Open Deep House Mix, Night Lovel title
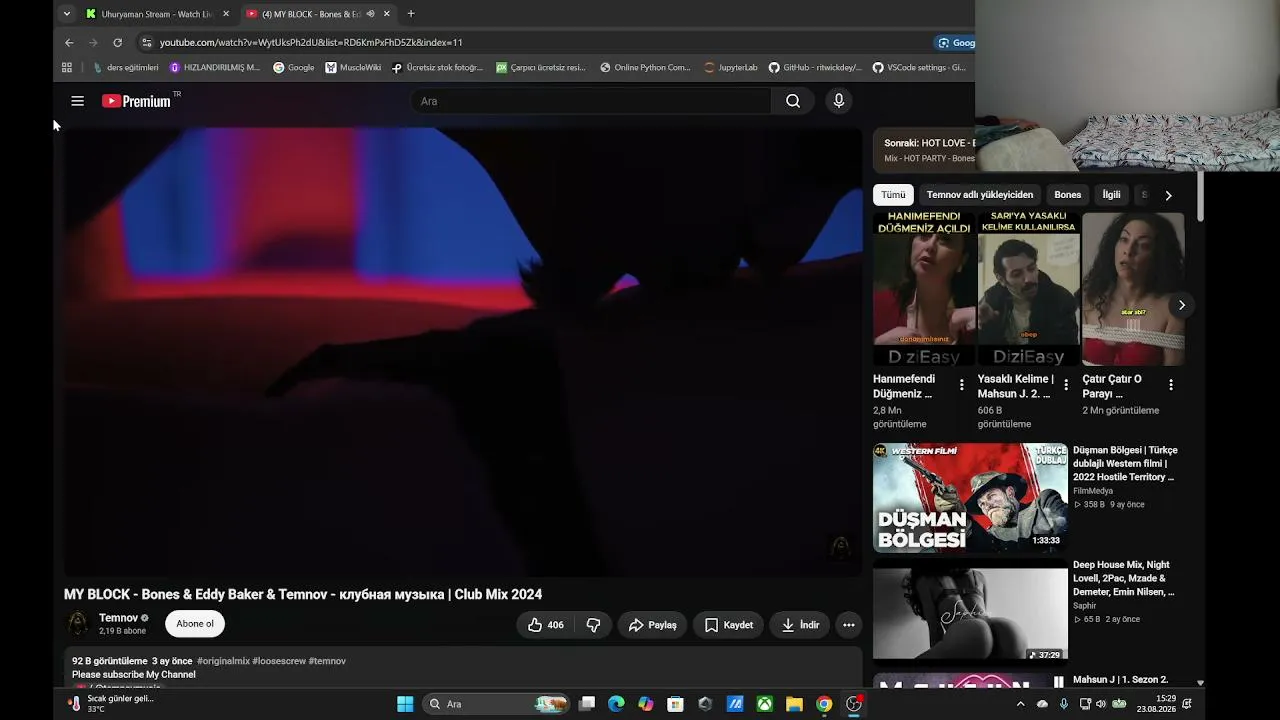 pyautogui.click(x=1123, y=579)
